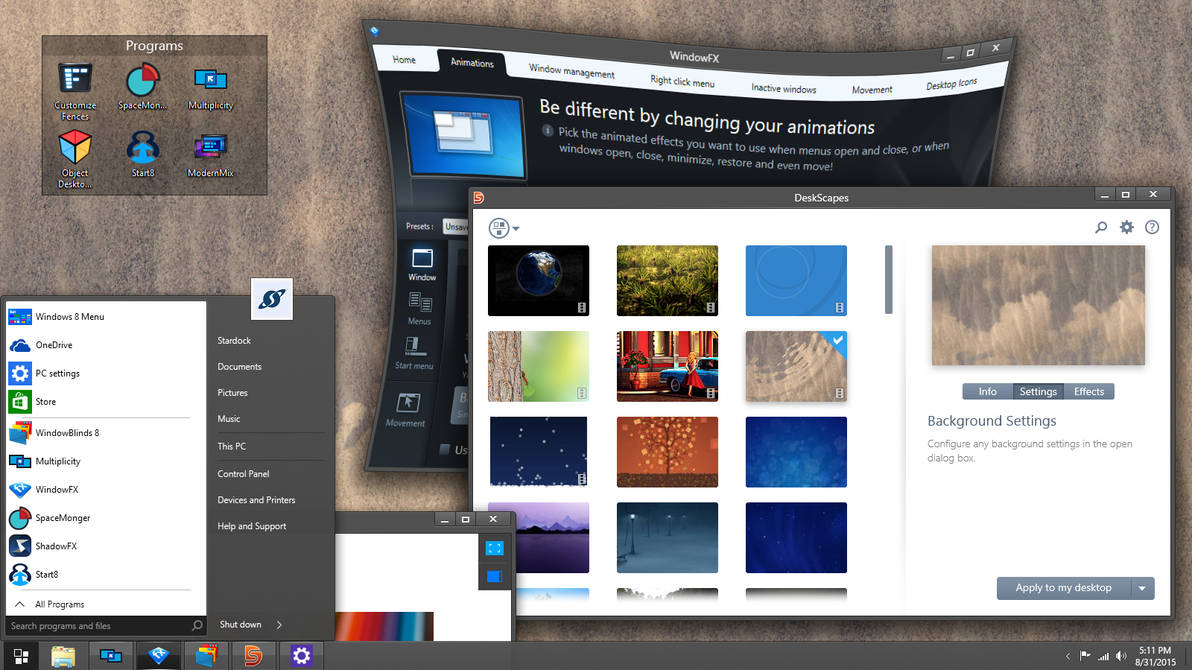Open Shut down options arrow
This screenshot has width=1192, height=670.
coord(279,624)
